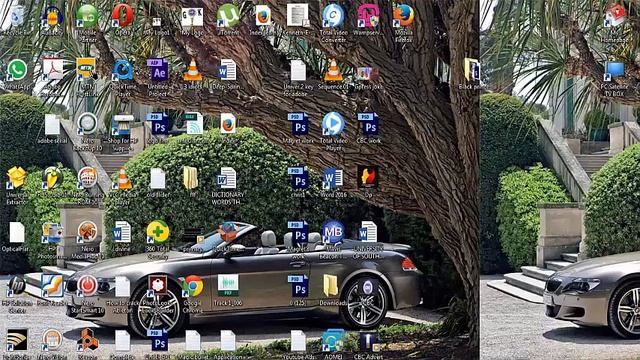Open the Kenneth-E document file
640x360 pixels.
pos(298,16)
